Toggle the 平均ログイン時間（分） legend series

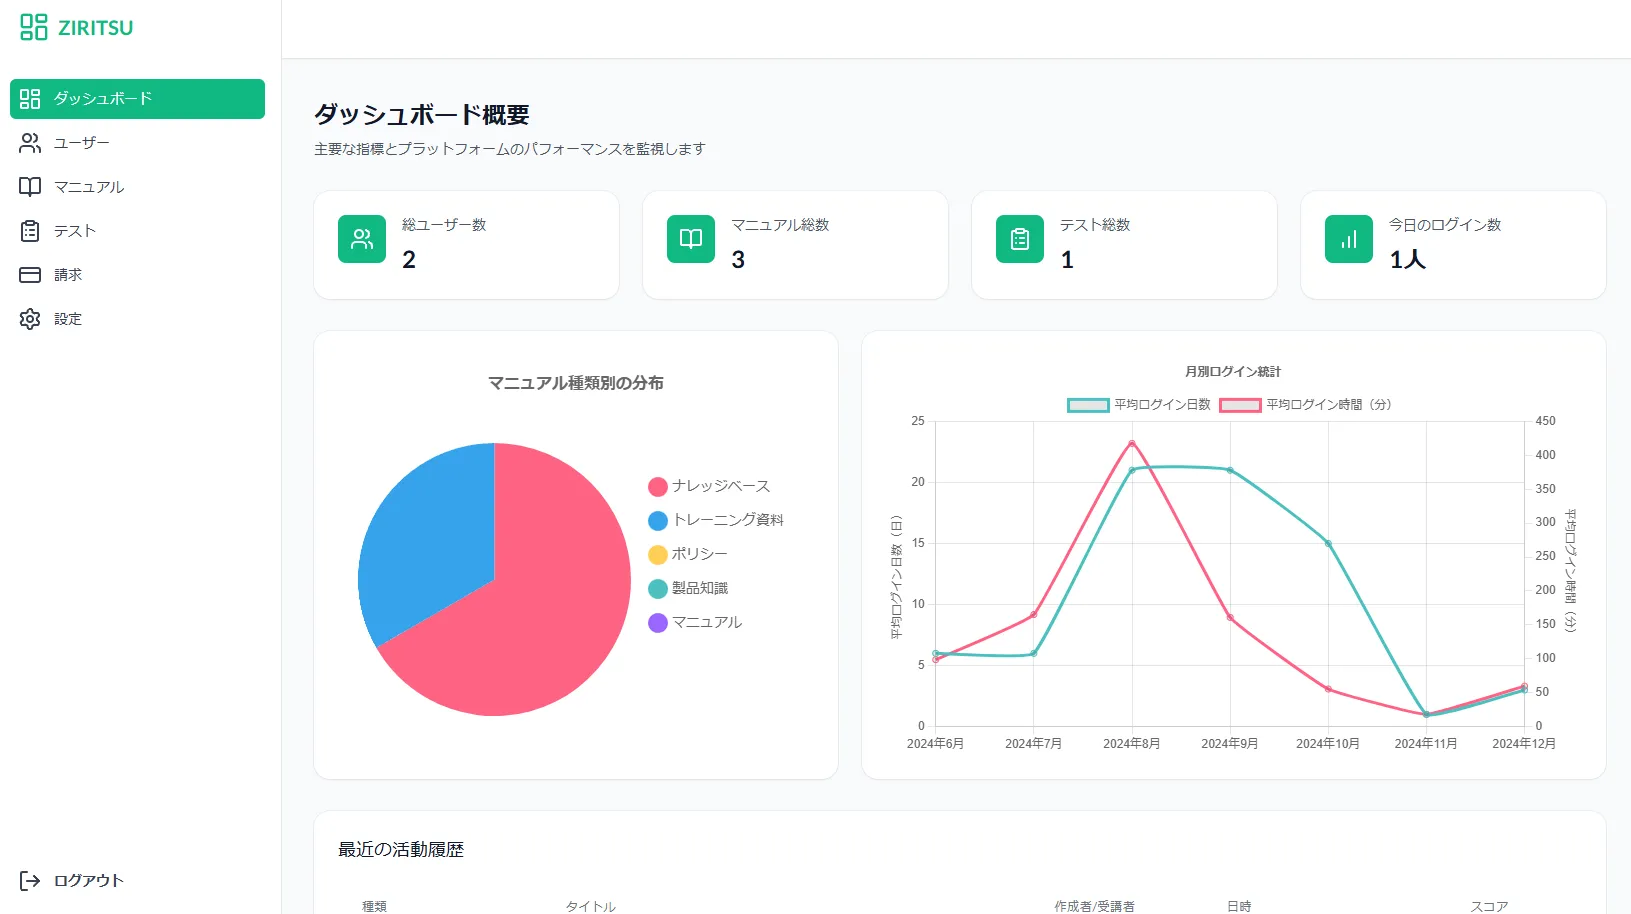(1305, 405)
